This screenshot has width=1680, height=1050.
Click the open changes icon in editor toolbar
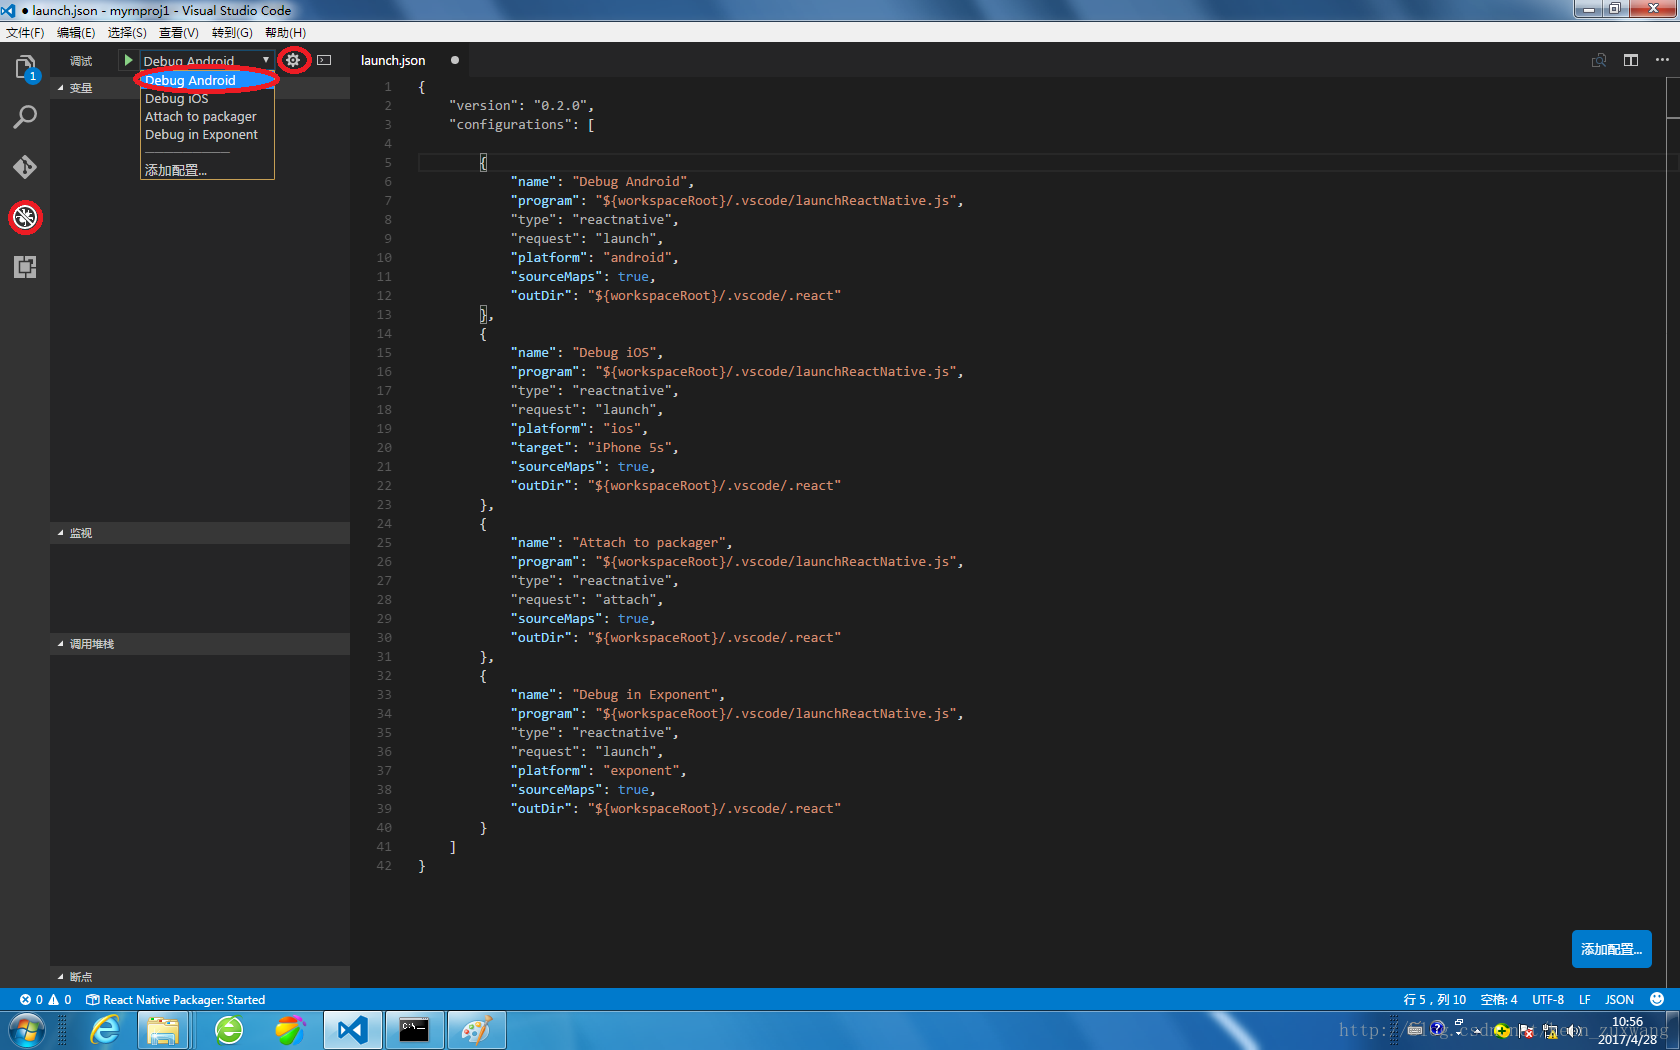point(1599,60)
